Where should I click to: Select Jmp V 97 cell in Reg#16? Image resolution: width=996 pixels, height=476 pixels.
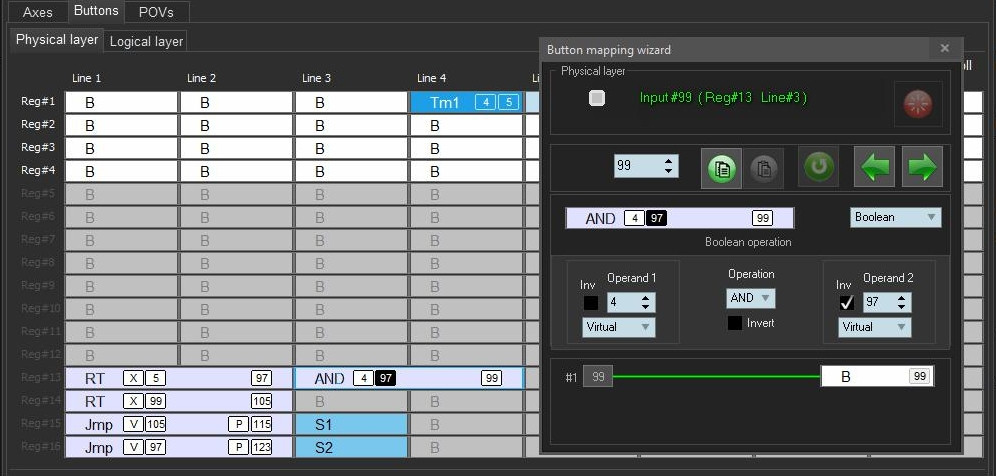[x=178, y=447]
